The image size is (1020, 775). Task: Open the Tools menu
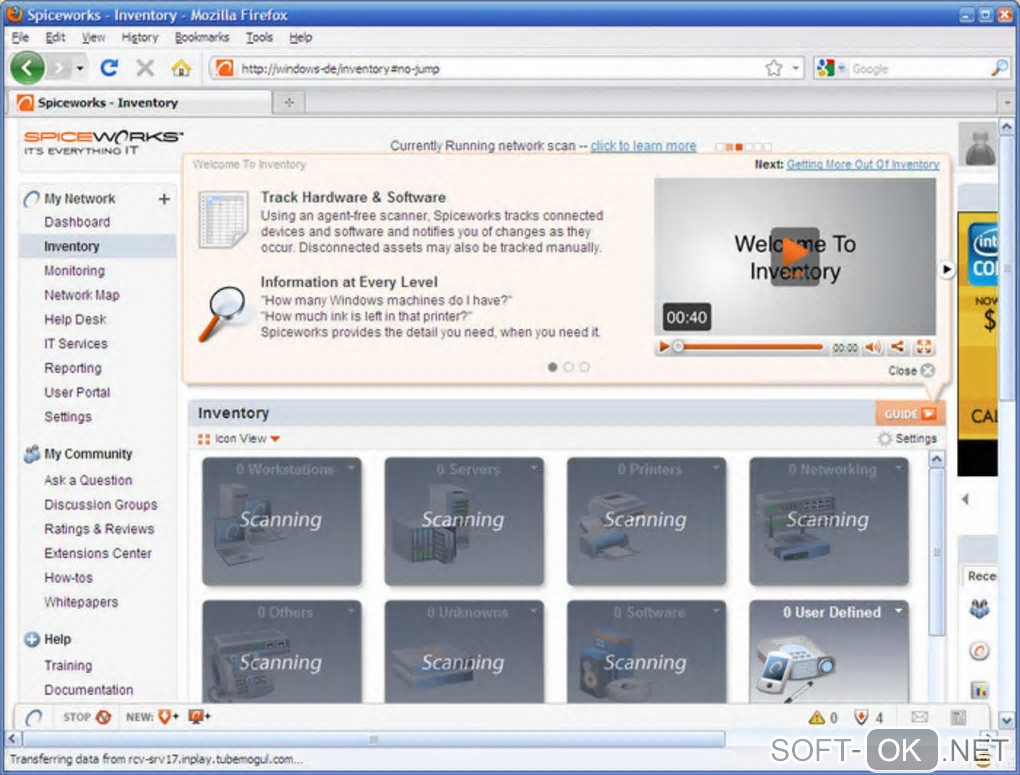[259, 37]
